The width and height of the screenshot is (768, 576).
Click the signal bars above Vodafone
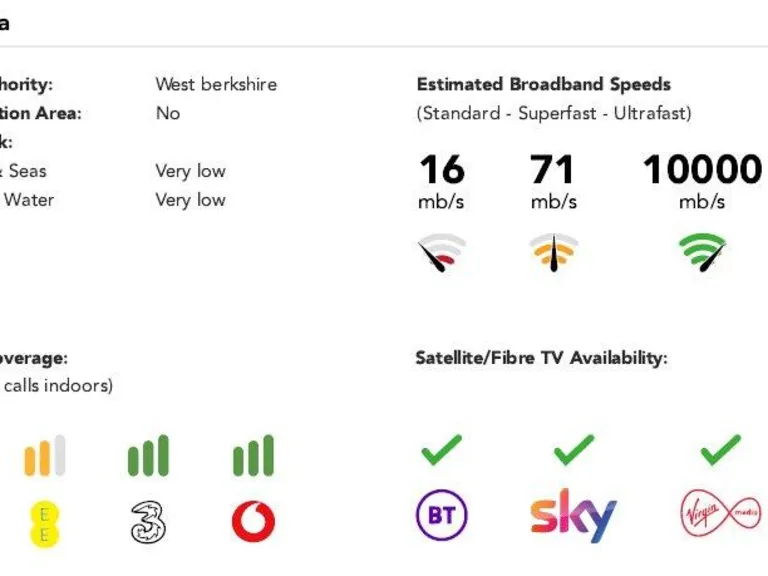253,456
